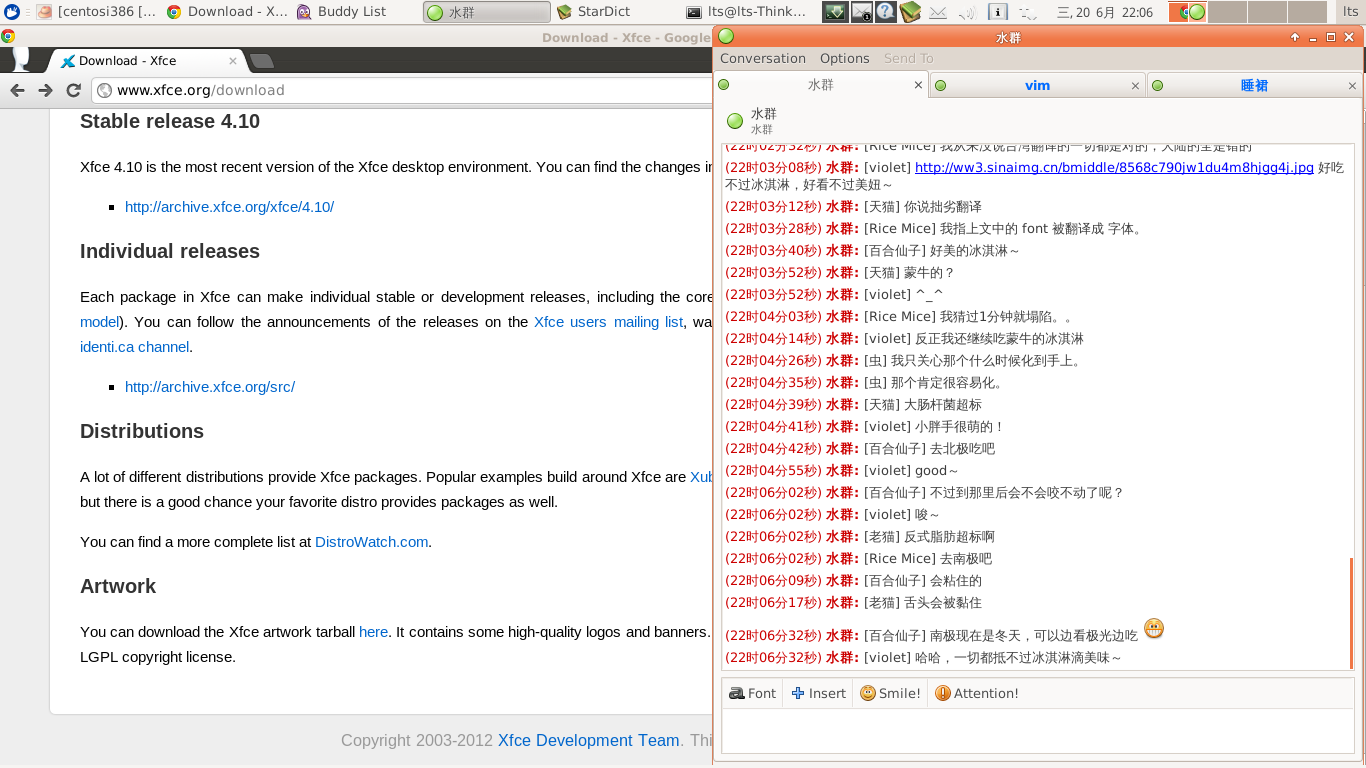Select the 'Download - Xfce' Chrome tab
The image size is (1366, 768).
tap(147, 61)
